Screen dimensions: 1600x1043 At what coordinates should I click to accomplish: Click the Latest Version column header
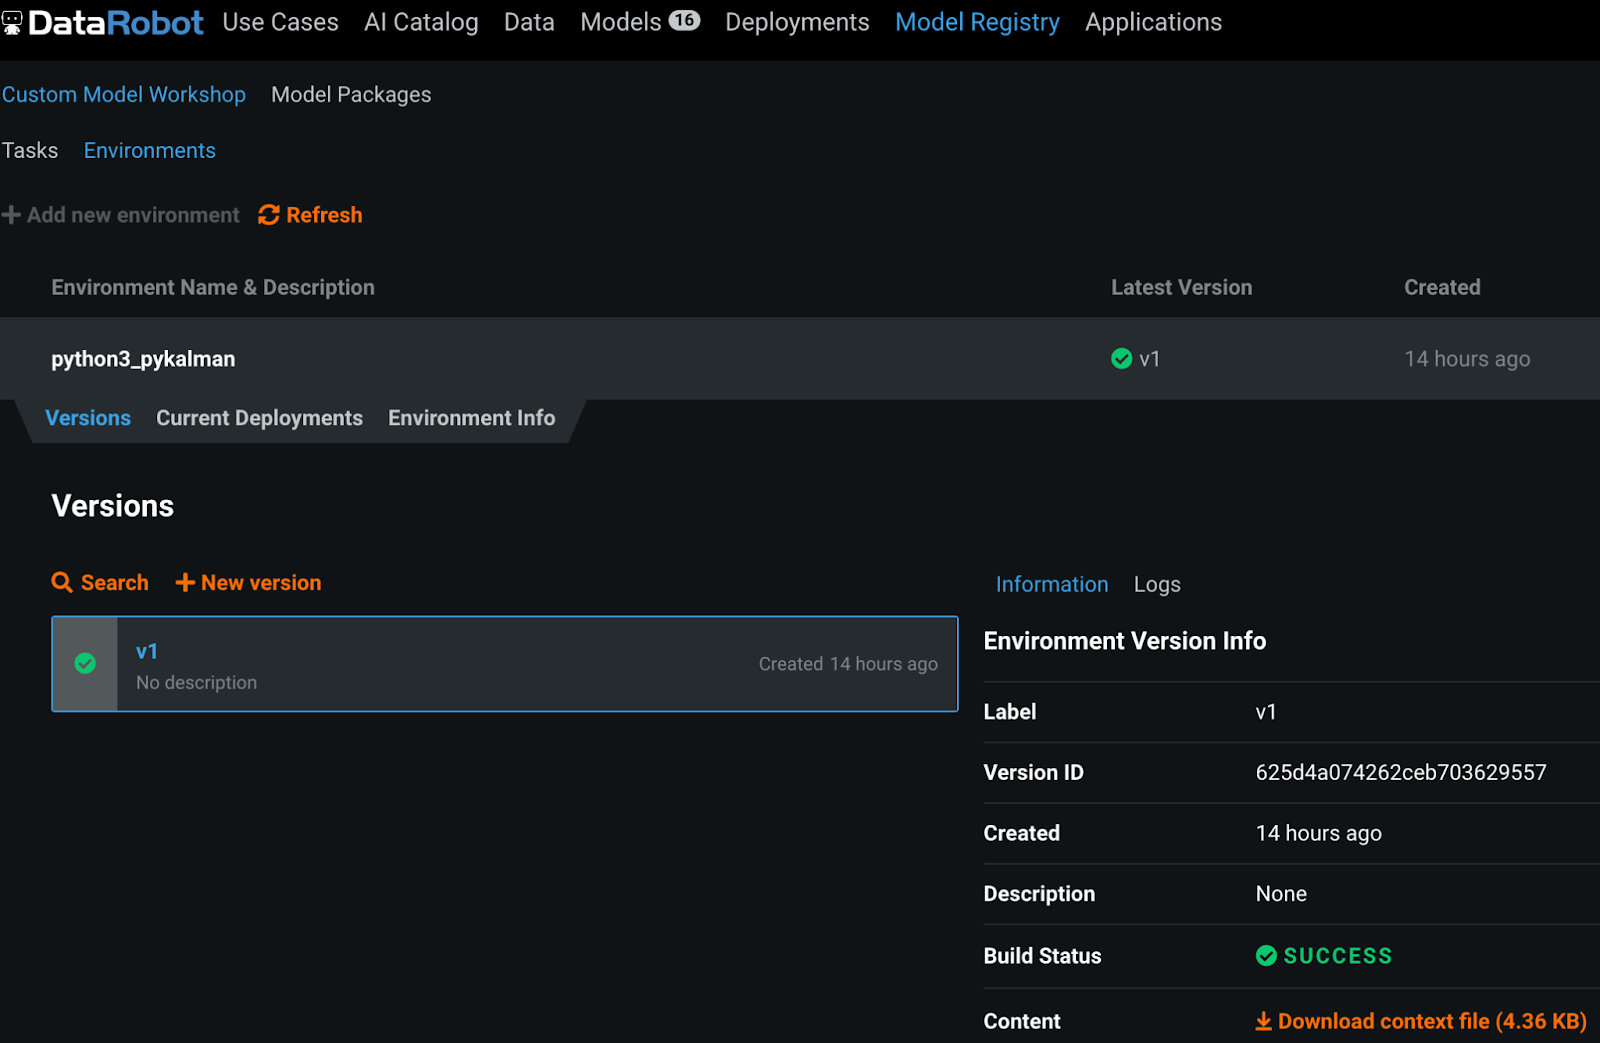tap(1181, 287)
